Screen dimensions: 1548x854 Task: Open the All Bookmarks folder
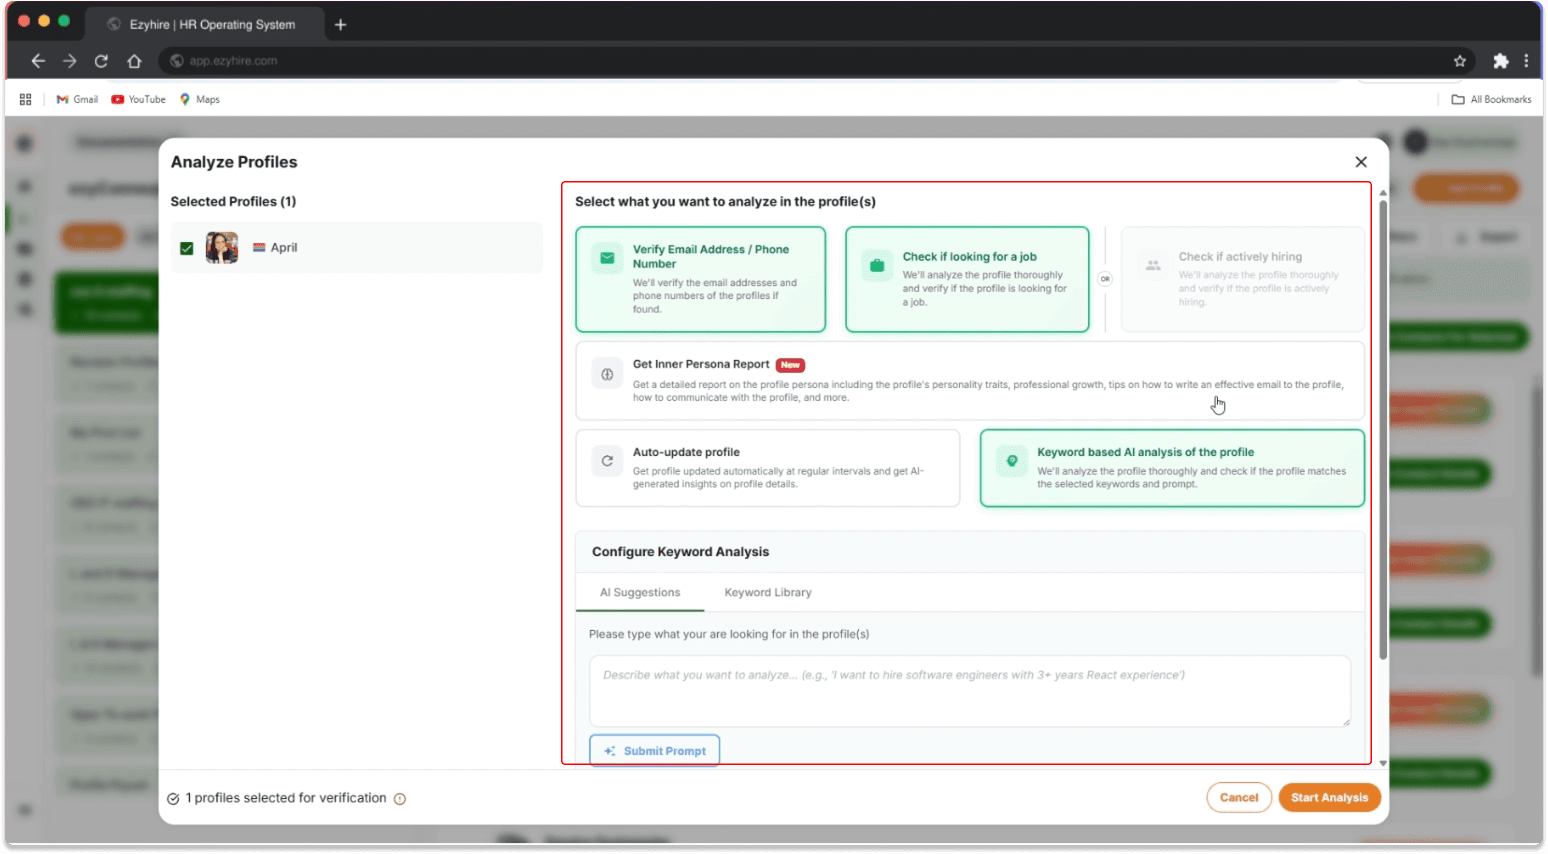tap(1491, 100)
